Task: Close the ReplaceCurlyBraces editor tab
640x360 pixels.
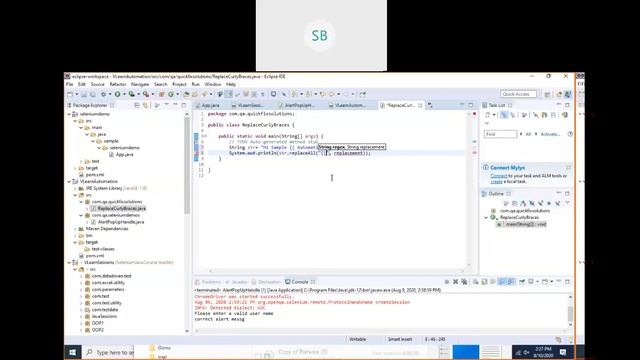Action: coord(420,105)
